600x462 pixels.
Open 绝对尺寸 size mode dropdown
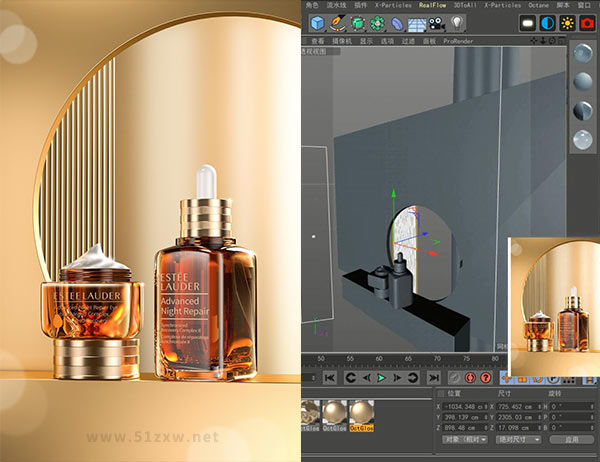[x=518, y=439]
